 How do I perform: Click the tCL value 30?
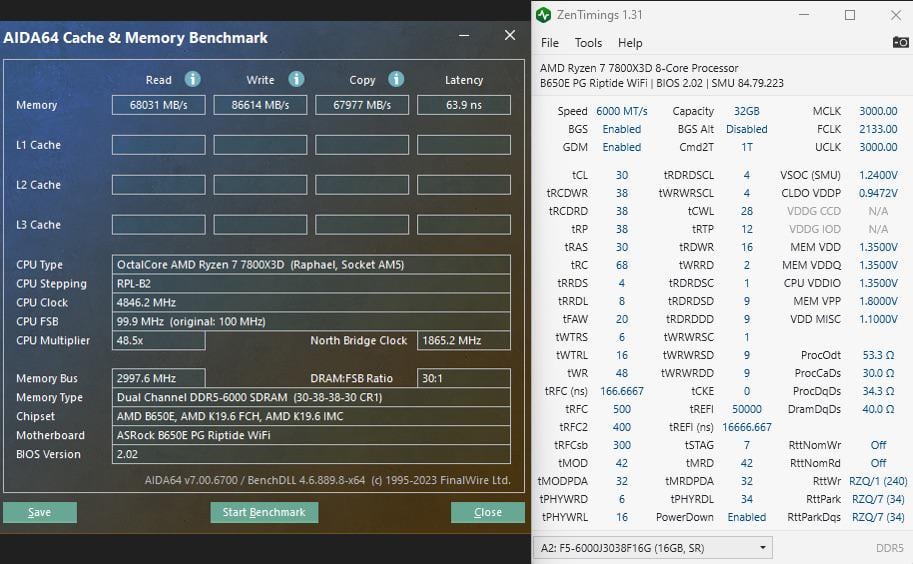(x=622, y=175)
